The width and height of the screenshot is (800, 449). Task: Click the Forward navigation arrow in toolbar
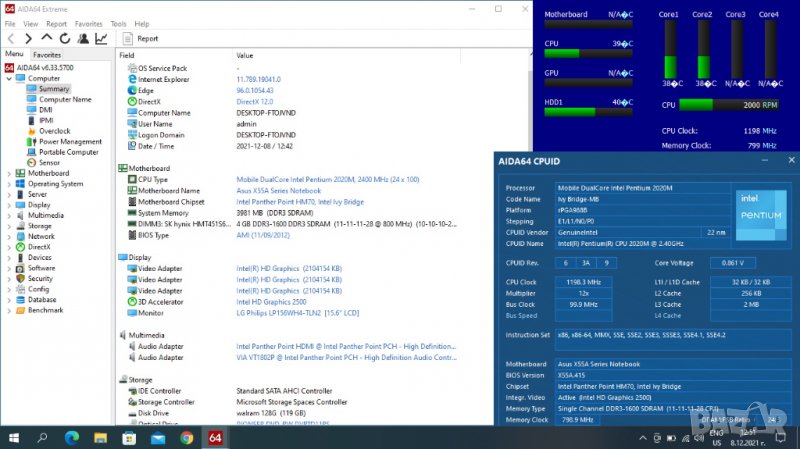[x=29, y=38]
